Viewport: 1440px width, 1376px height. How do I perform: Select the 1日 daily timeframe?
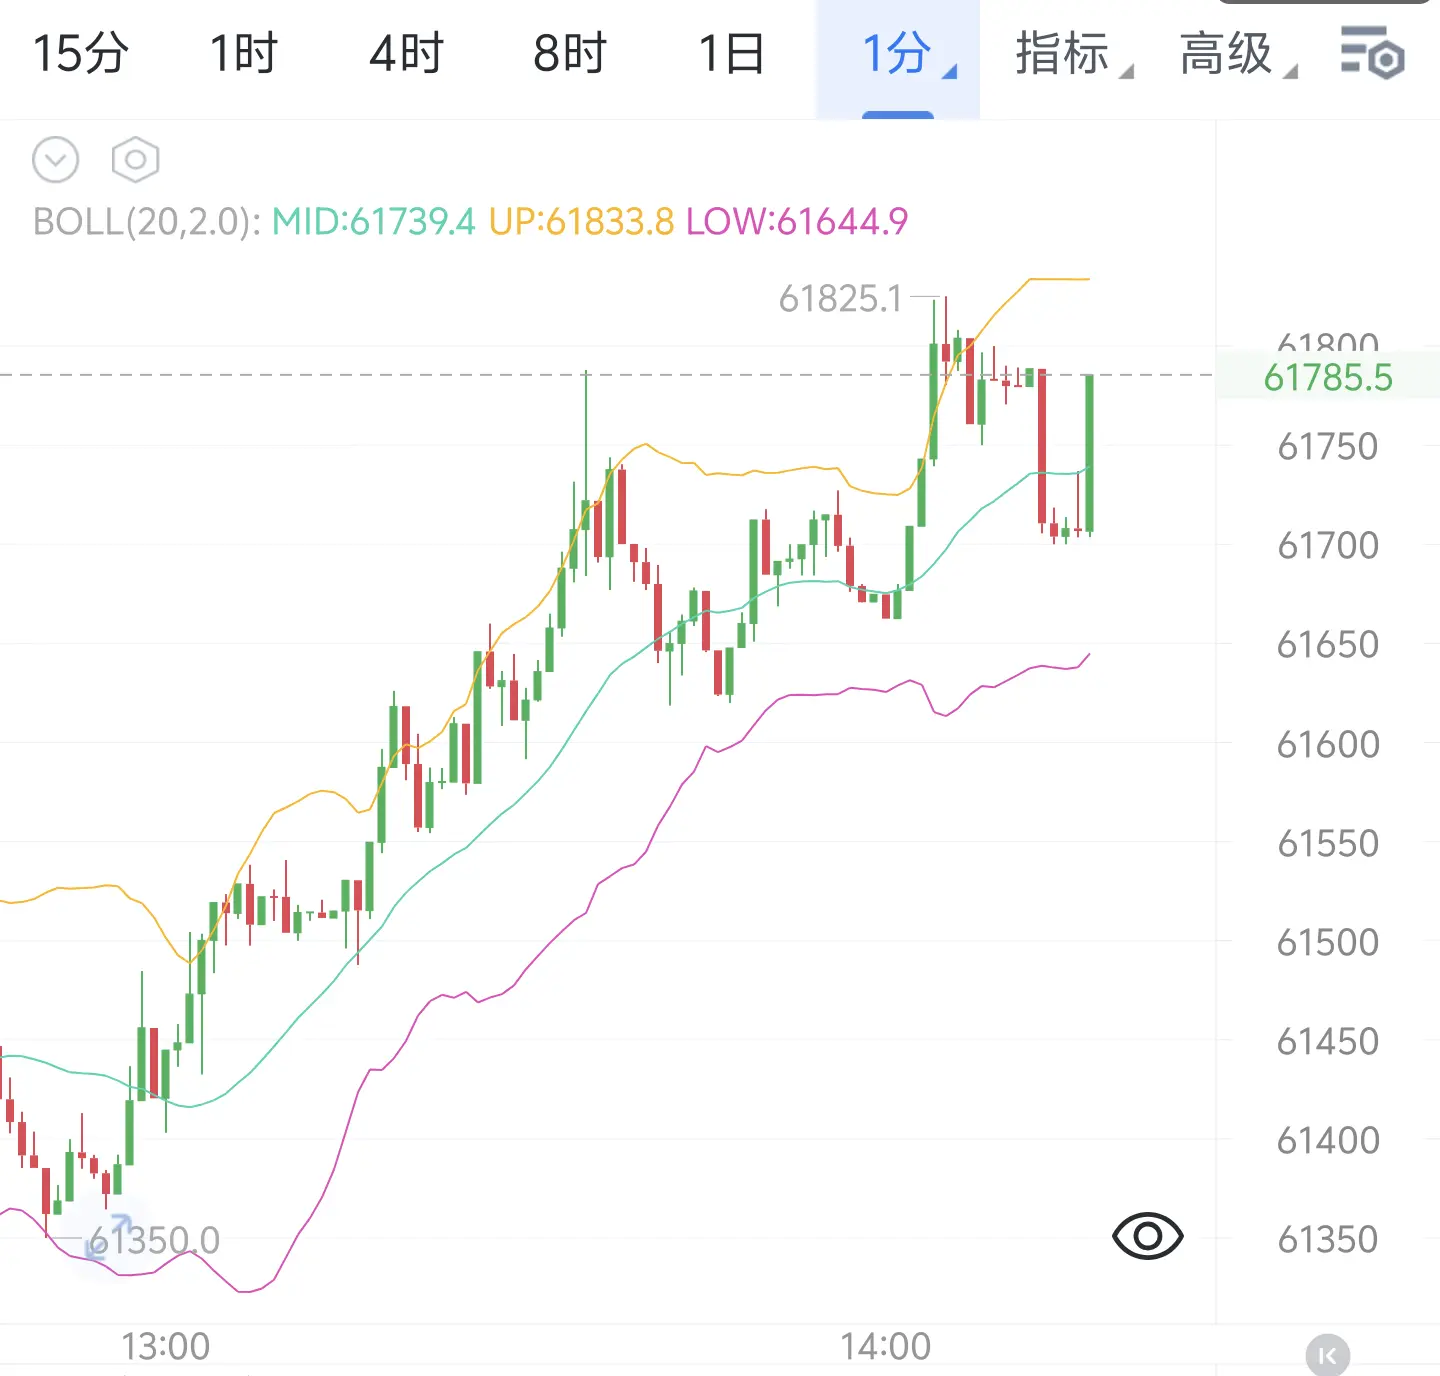[731, 54]
